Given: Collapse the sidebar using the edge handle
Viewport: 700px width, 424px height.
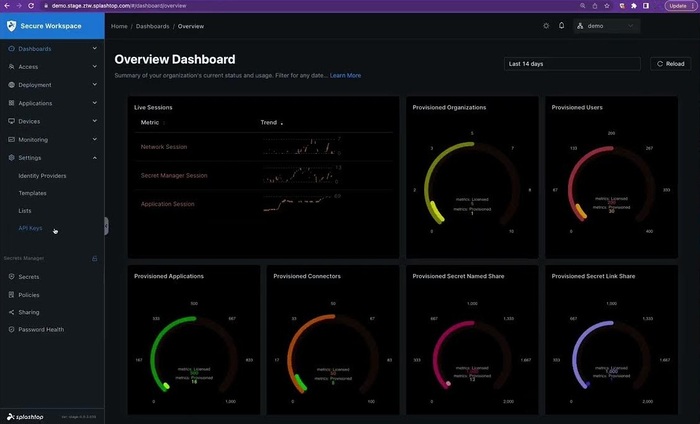Looking at the screenshot, I should [106, 227].
